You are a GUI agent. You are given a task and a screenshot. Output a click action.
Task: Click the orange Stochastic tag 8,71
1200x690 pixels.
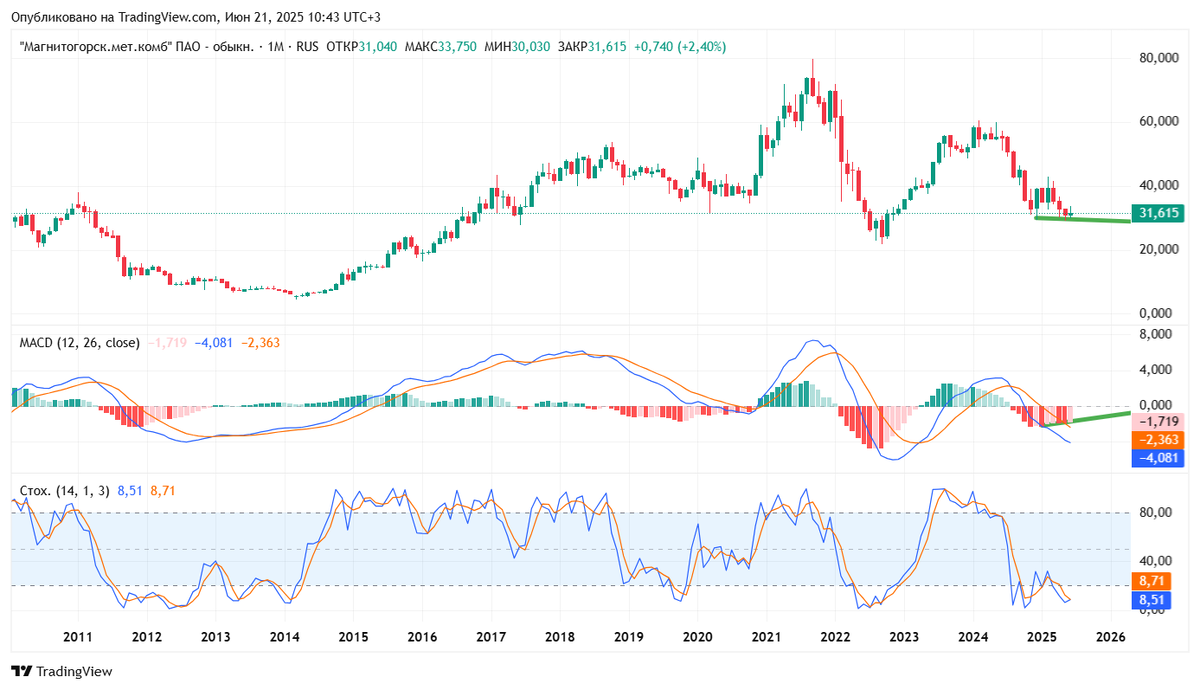[1152, 579]
